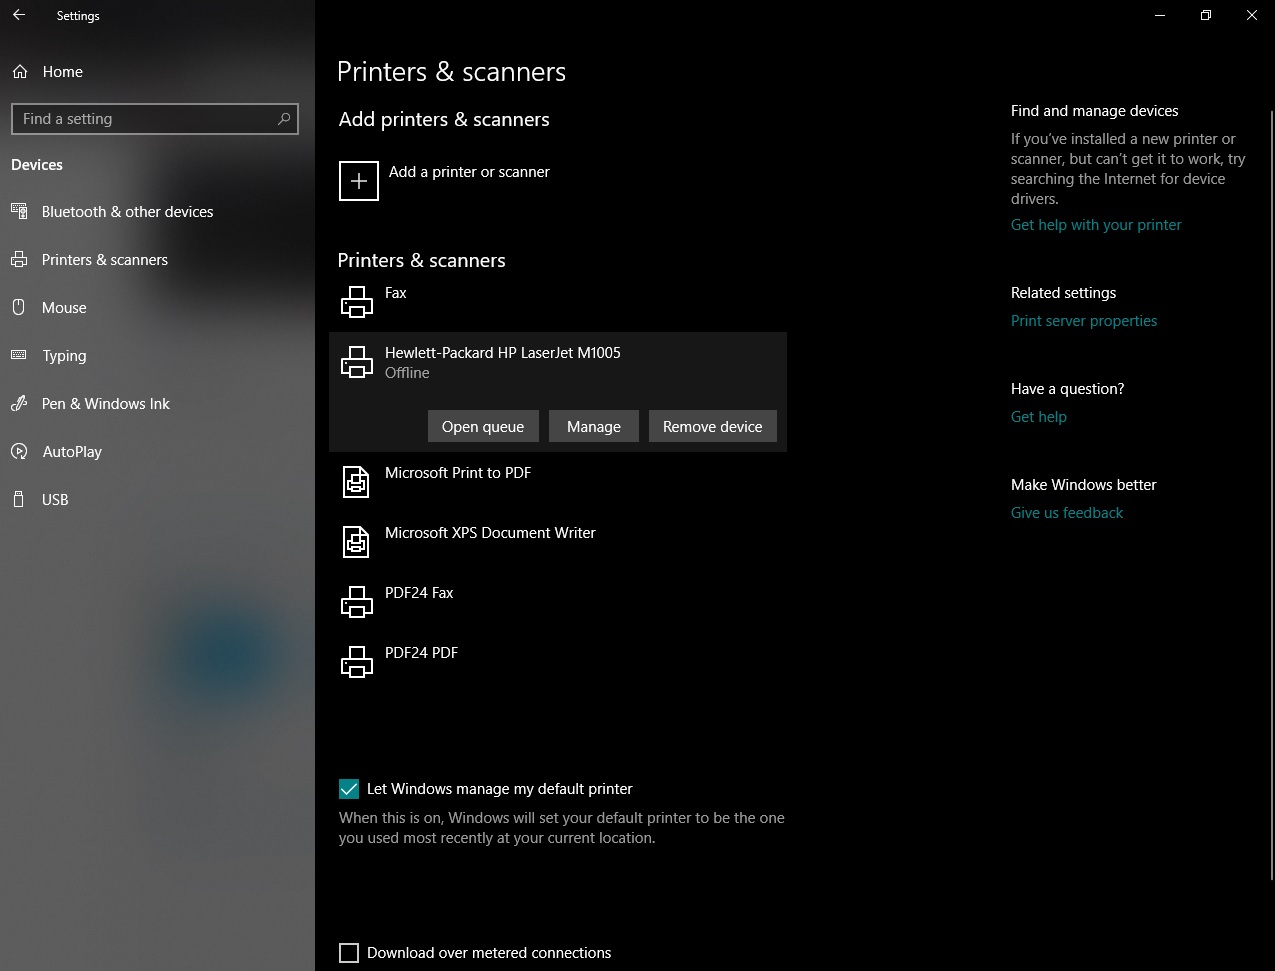The height and width of the screenshot is (971, 1275).
Task: Go to the Mouse settings page
Action: click(64, 308)
